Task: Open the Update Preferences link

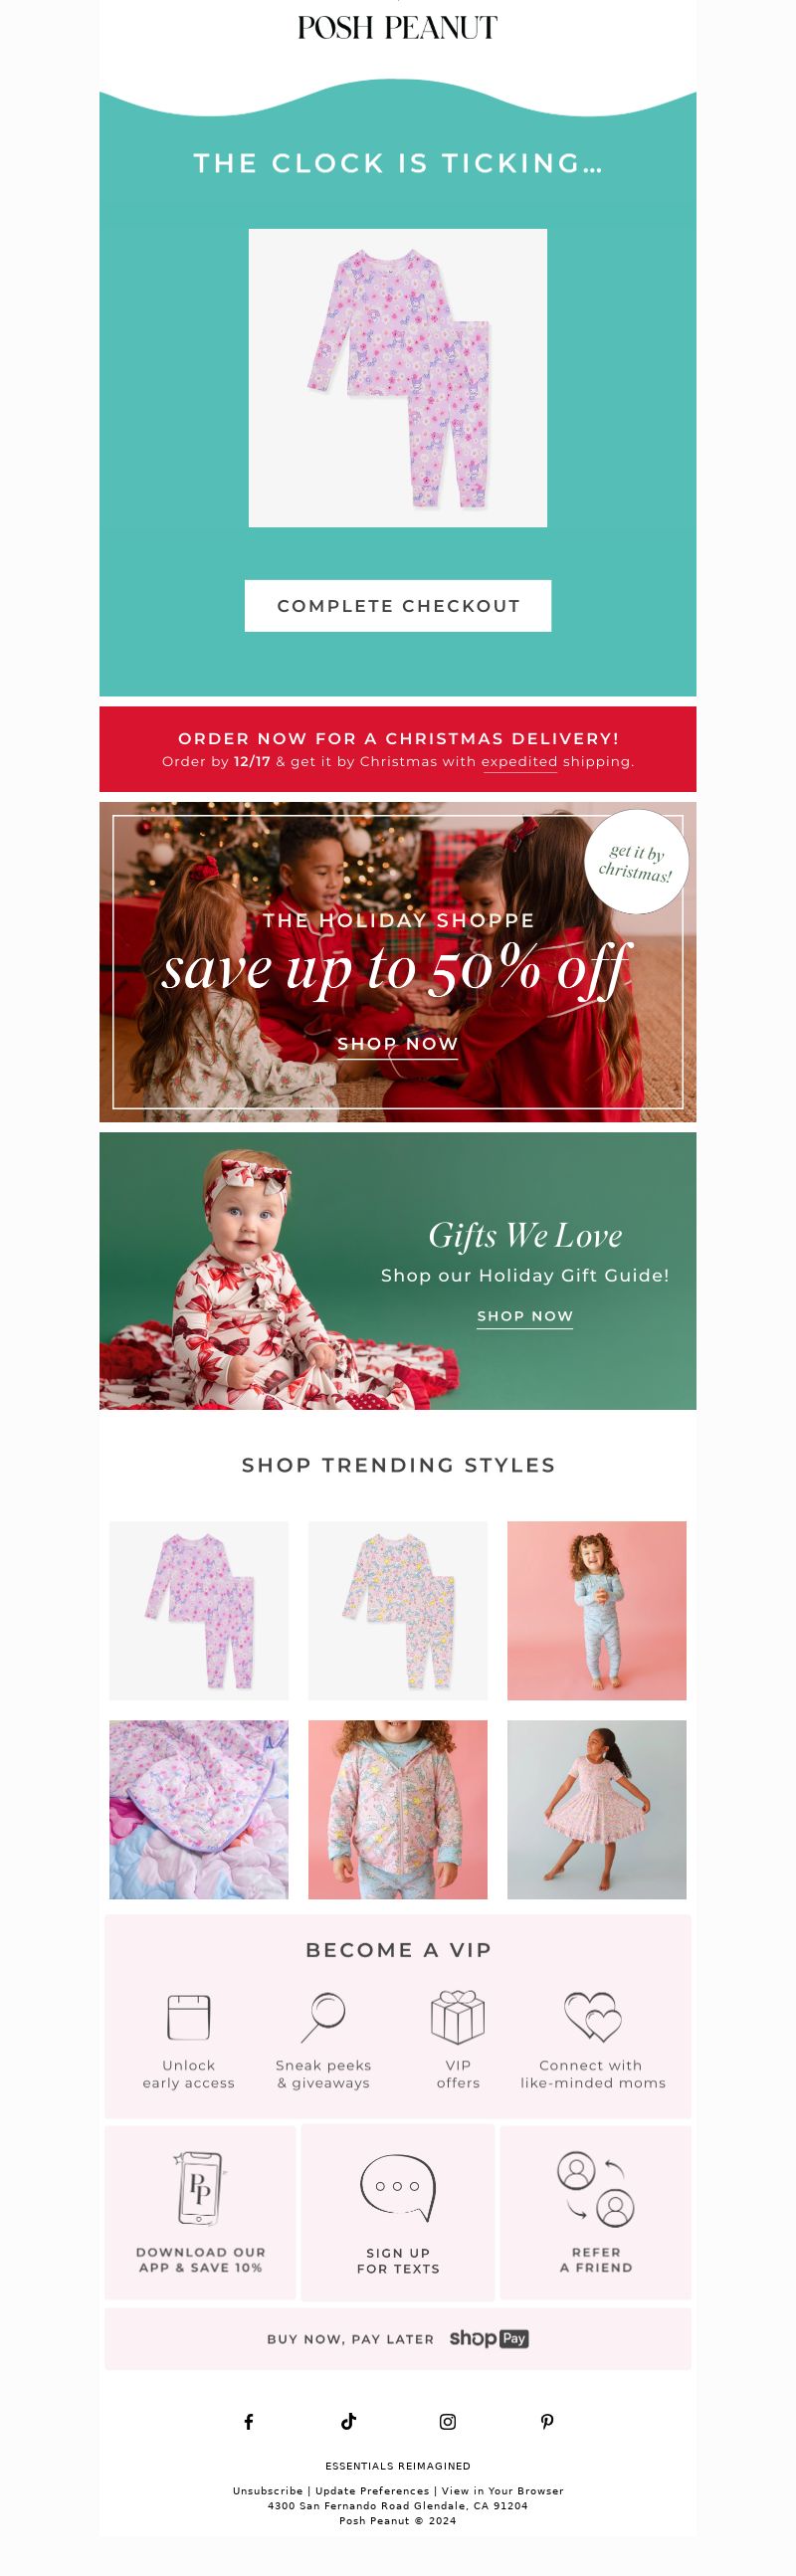Action: [372, 2491]
